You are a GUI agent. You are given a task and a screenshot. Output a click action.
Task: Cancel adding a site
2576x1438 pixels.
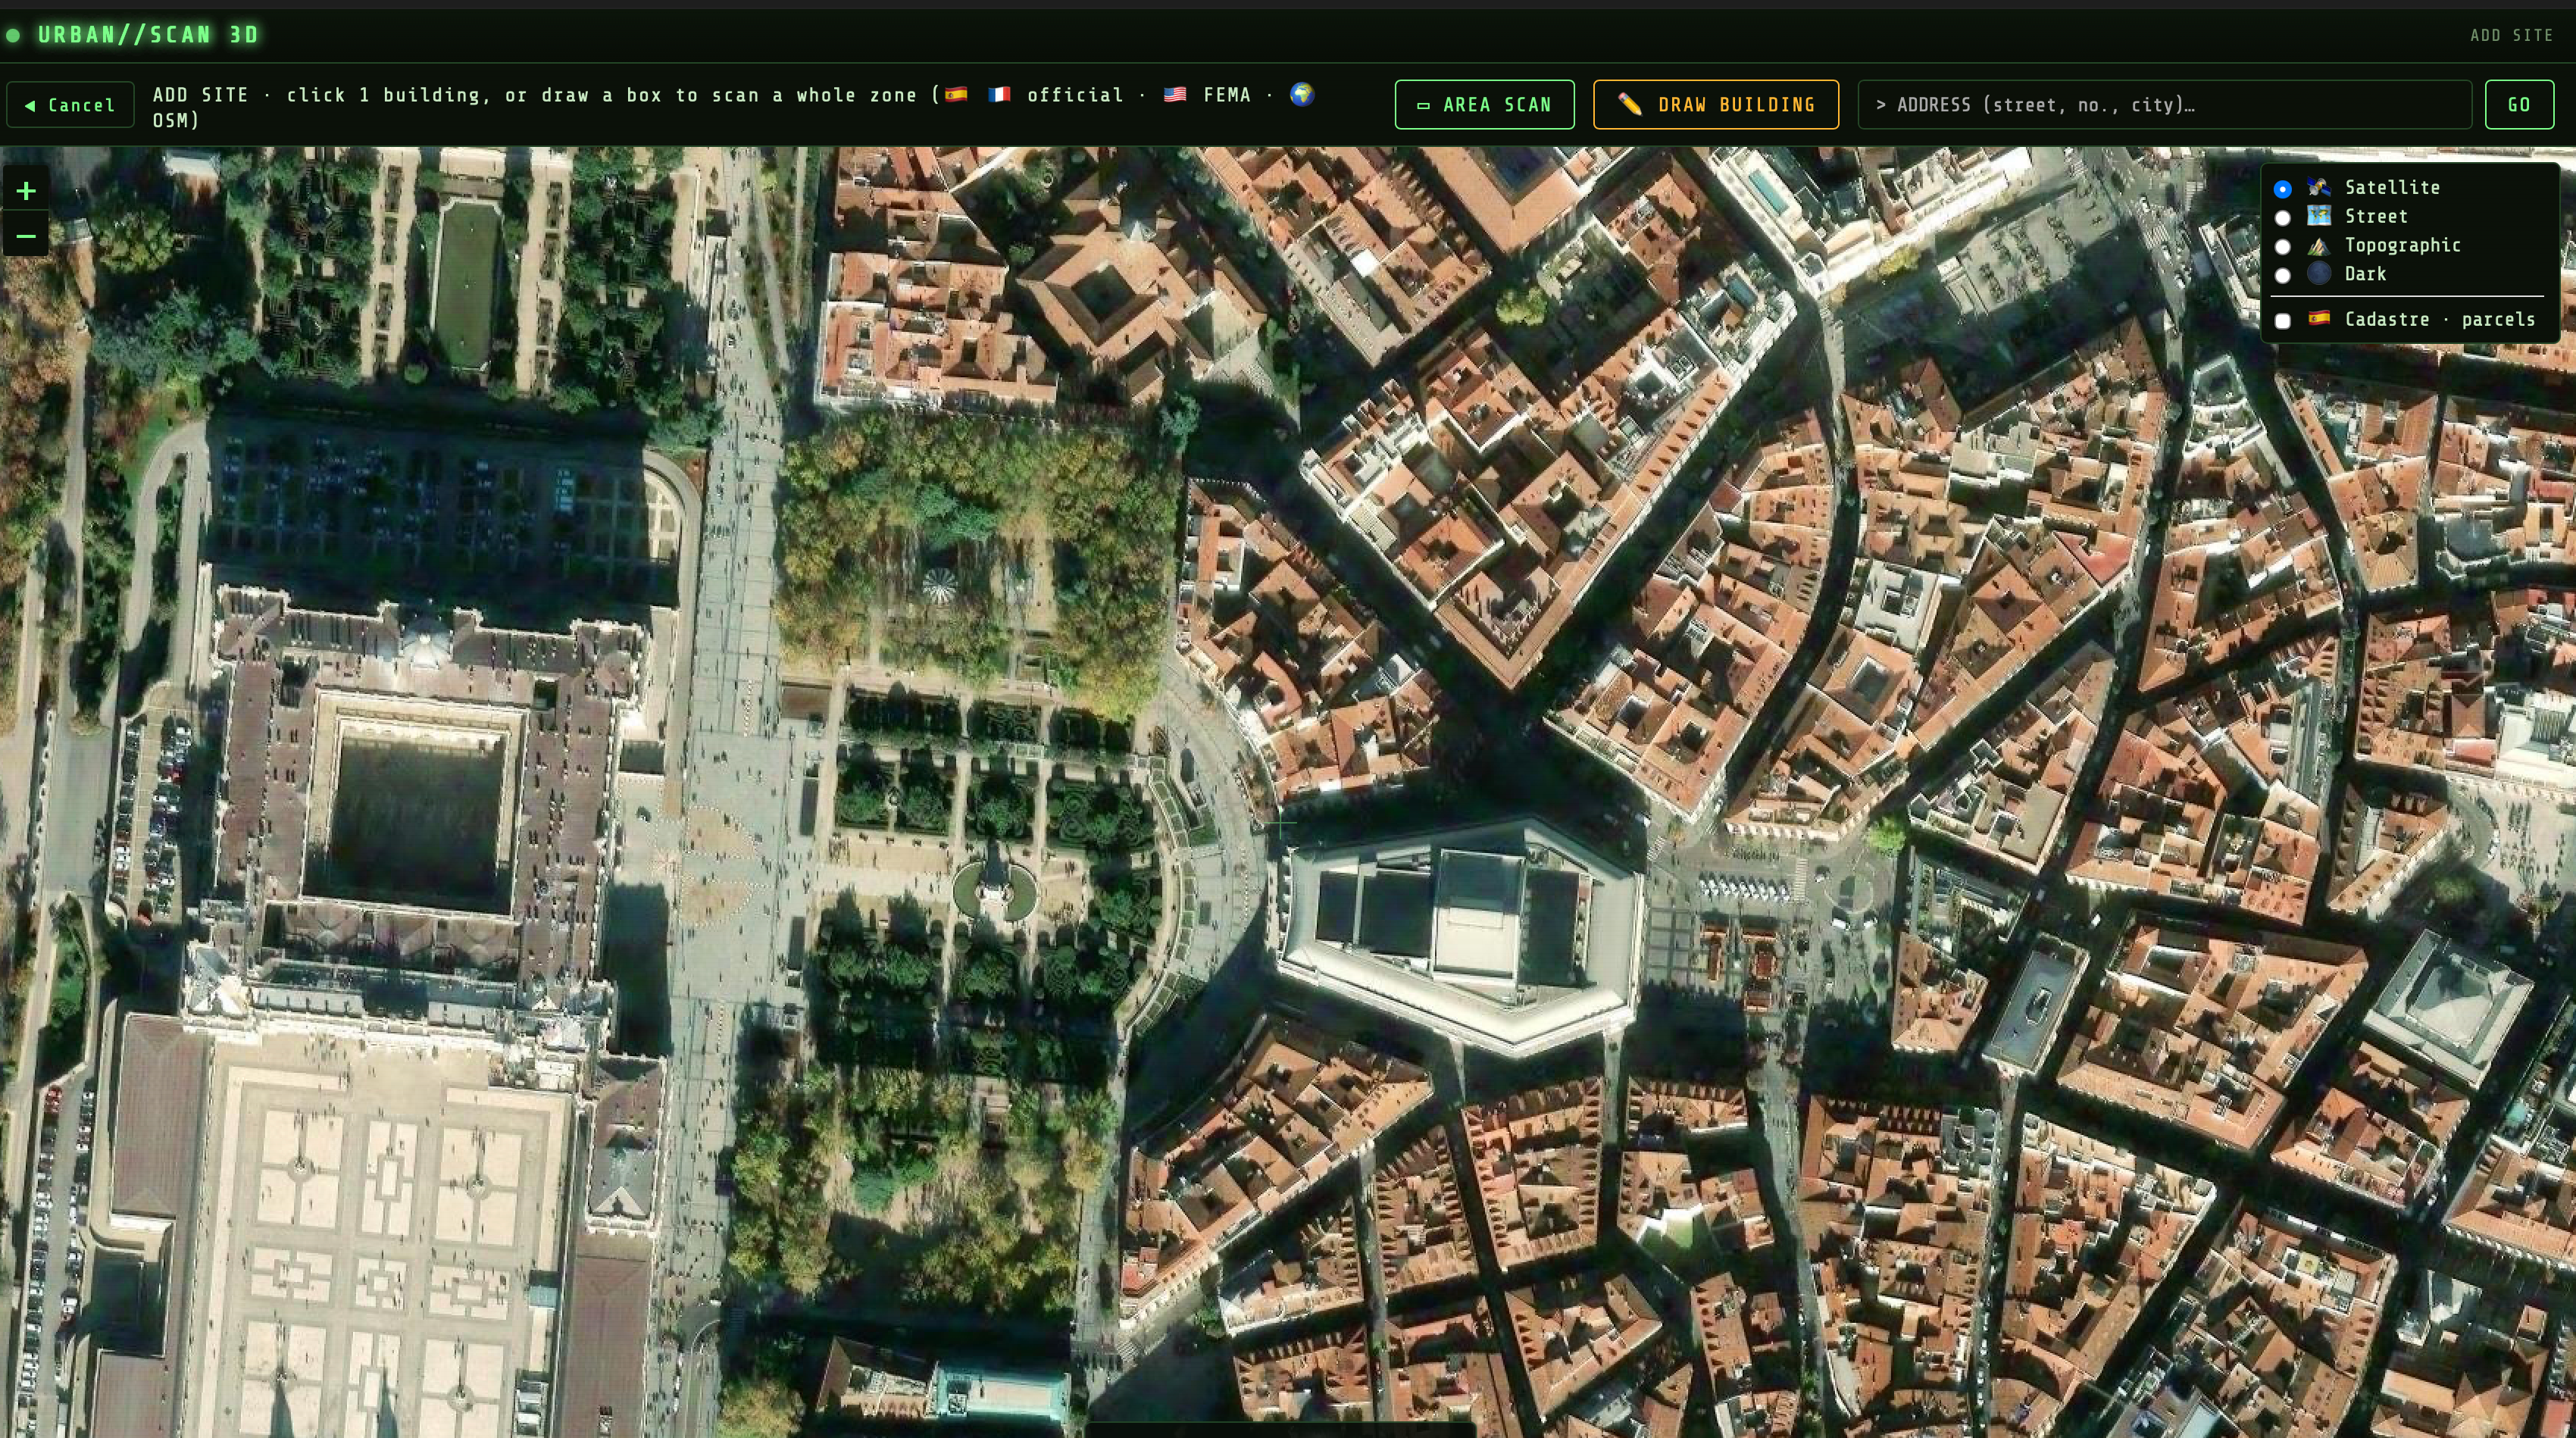tap(71, 105)
